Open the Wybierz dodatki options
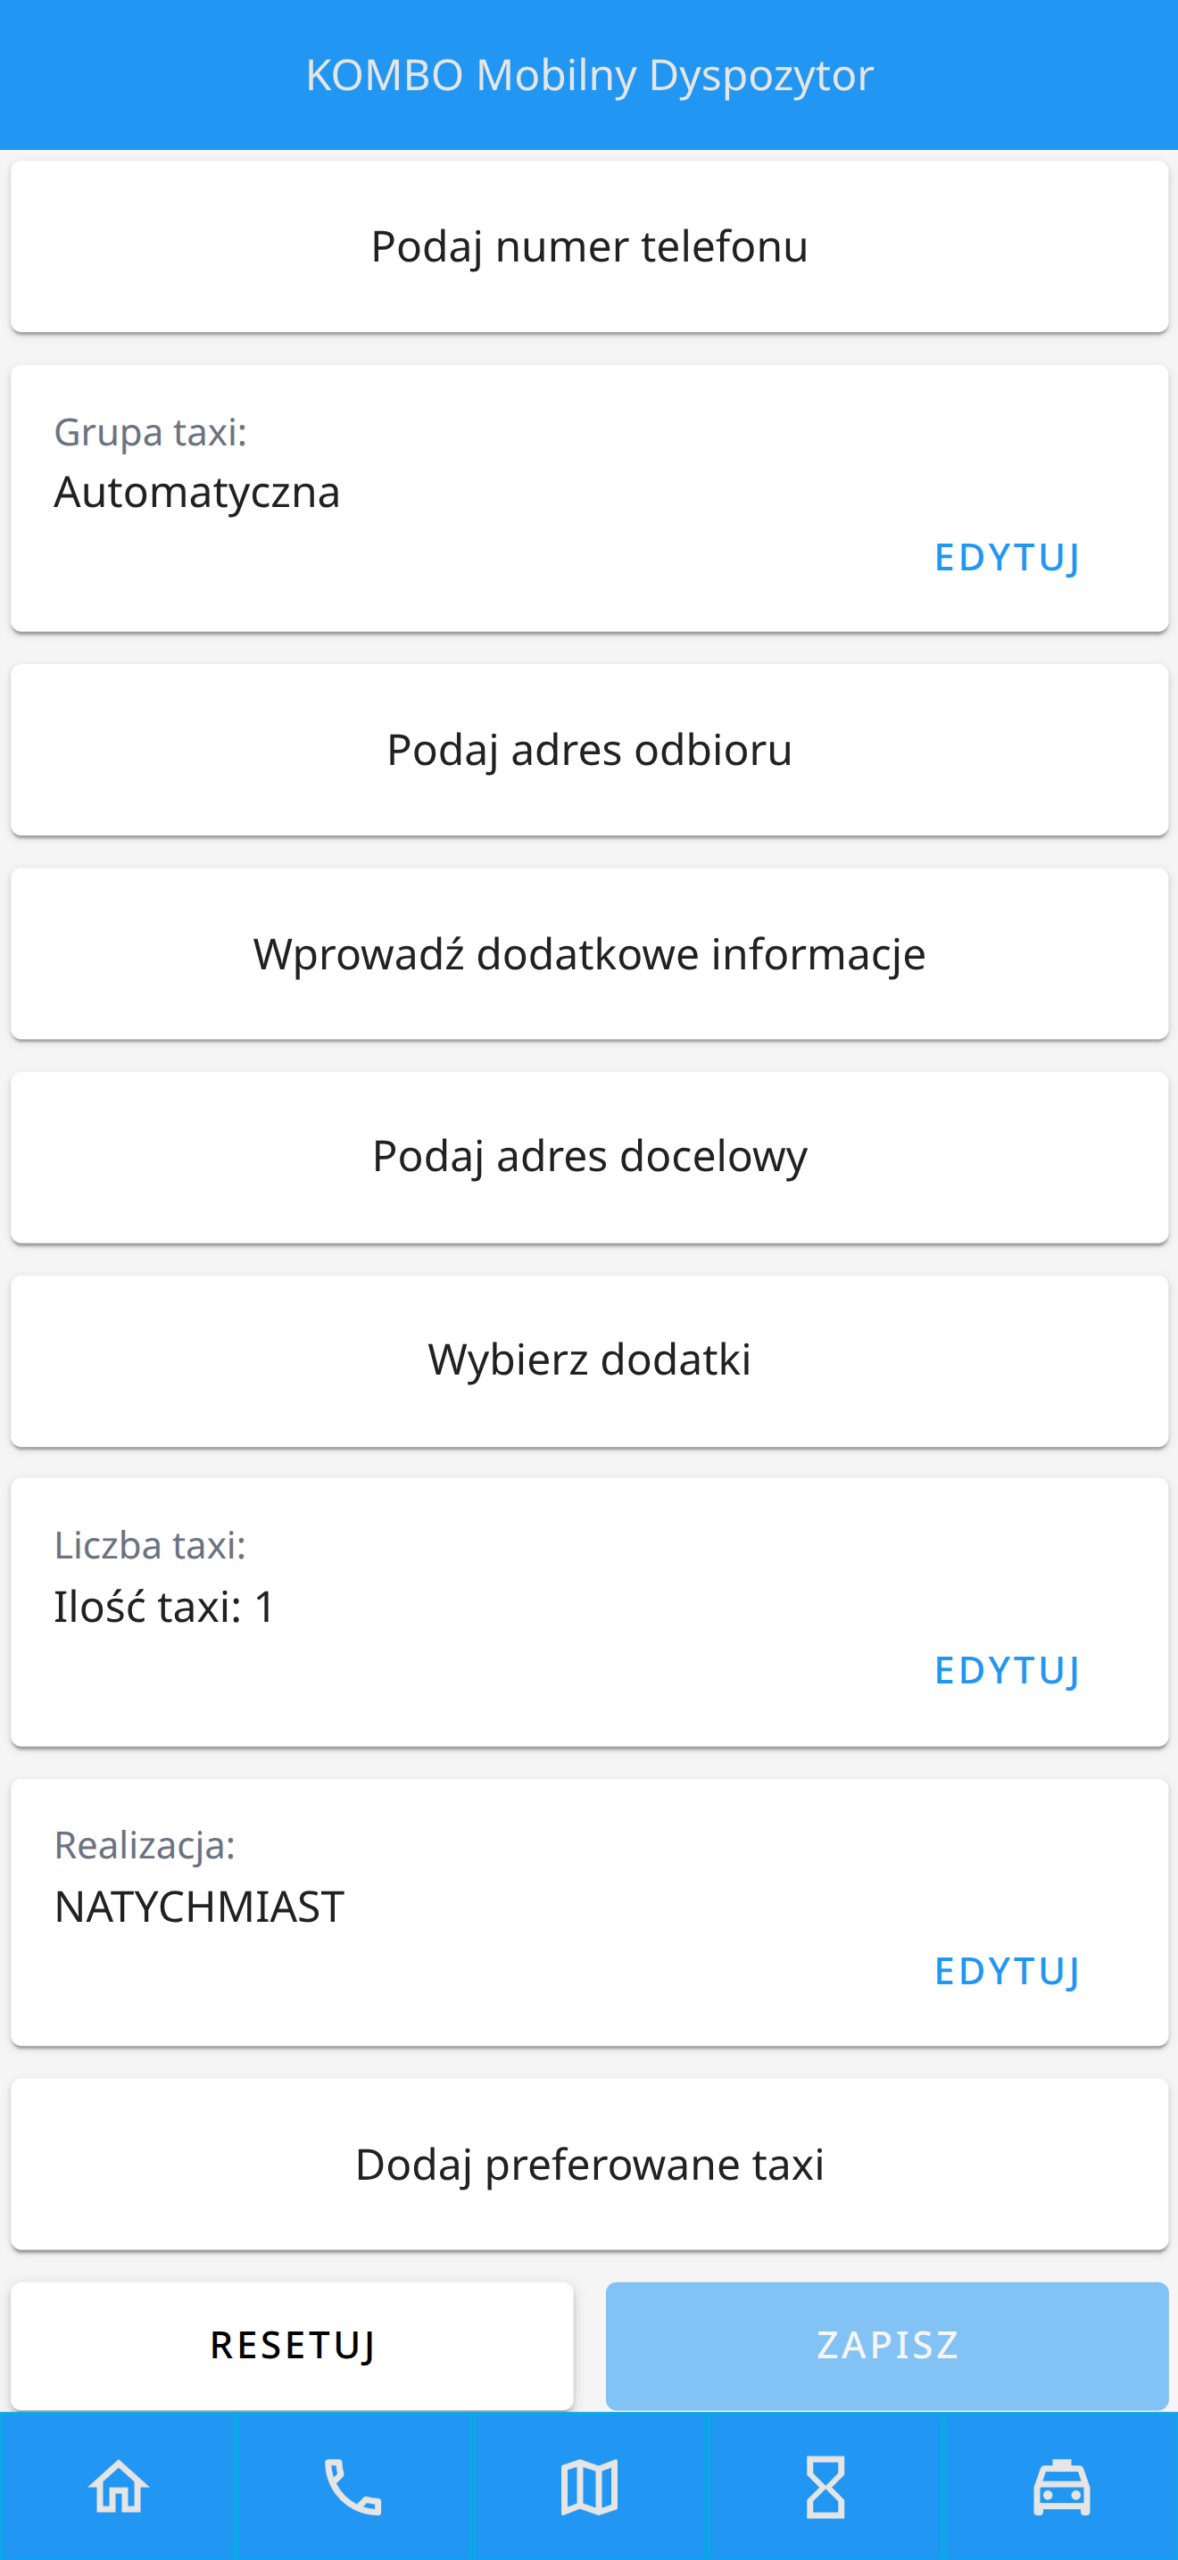1178x2560 pixels. point(589,1361)
